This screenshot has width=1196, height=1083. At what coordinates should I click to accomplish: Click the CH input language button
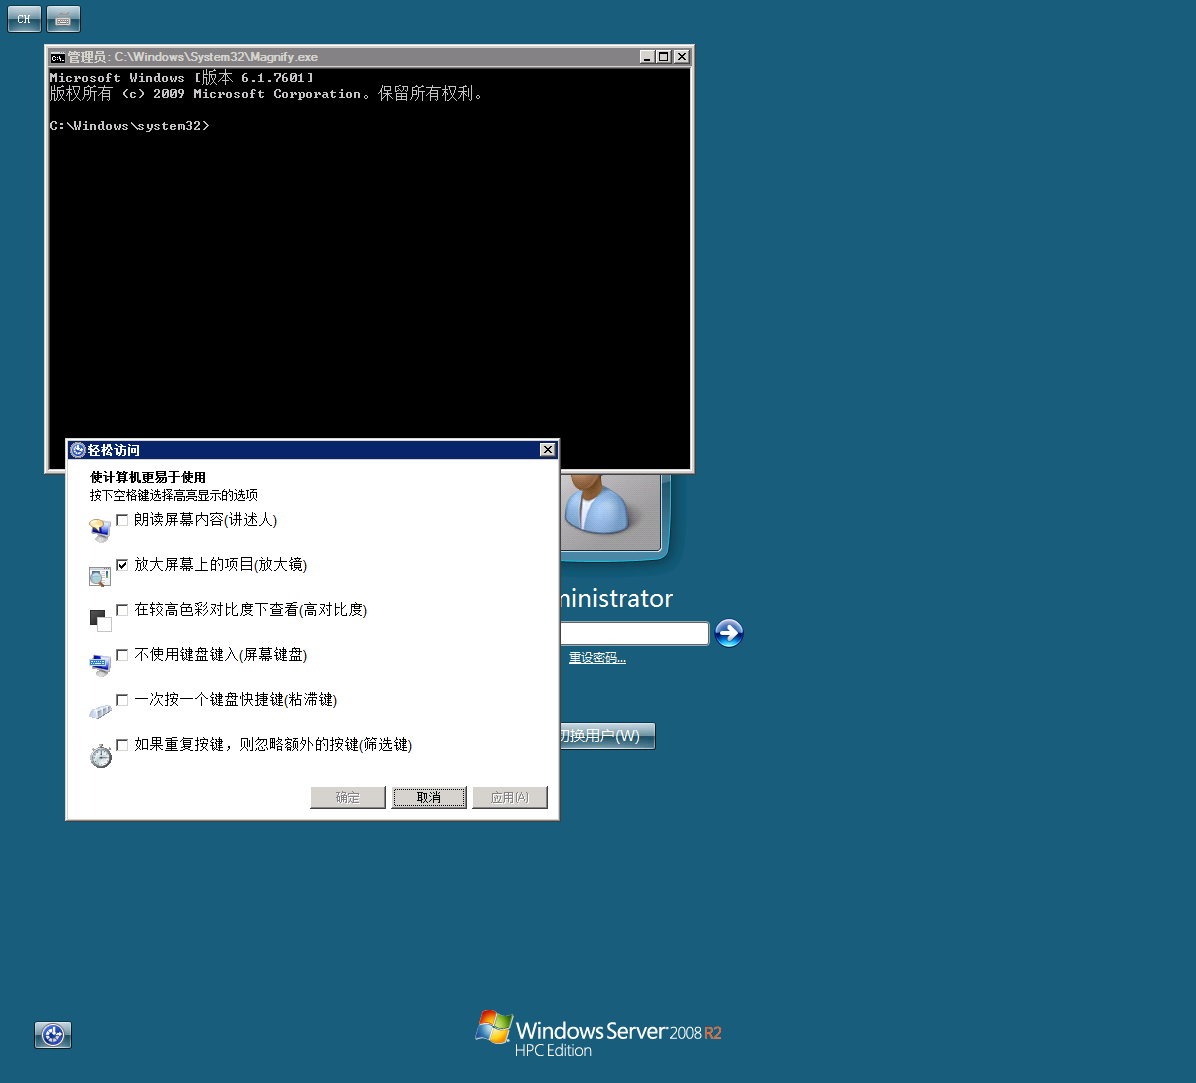24,19
